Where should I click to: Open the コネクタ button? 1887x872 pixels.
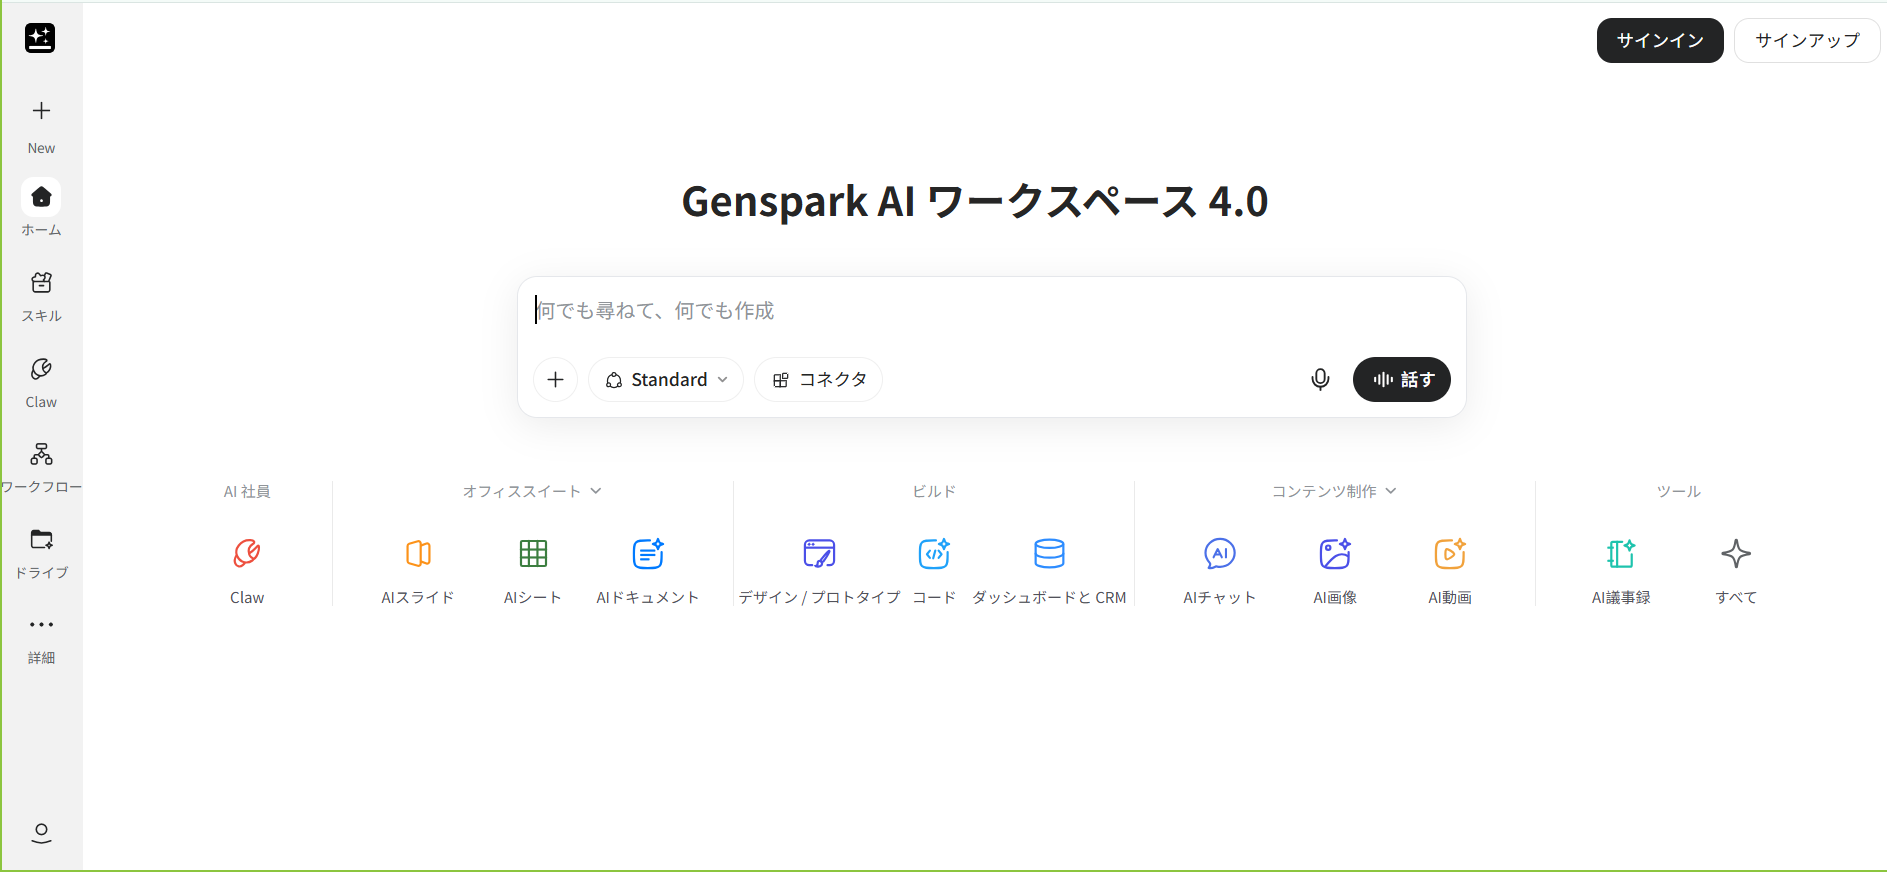tap(819, 380)
